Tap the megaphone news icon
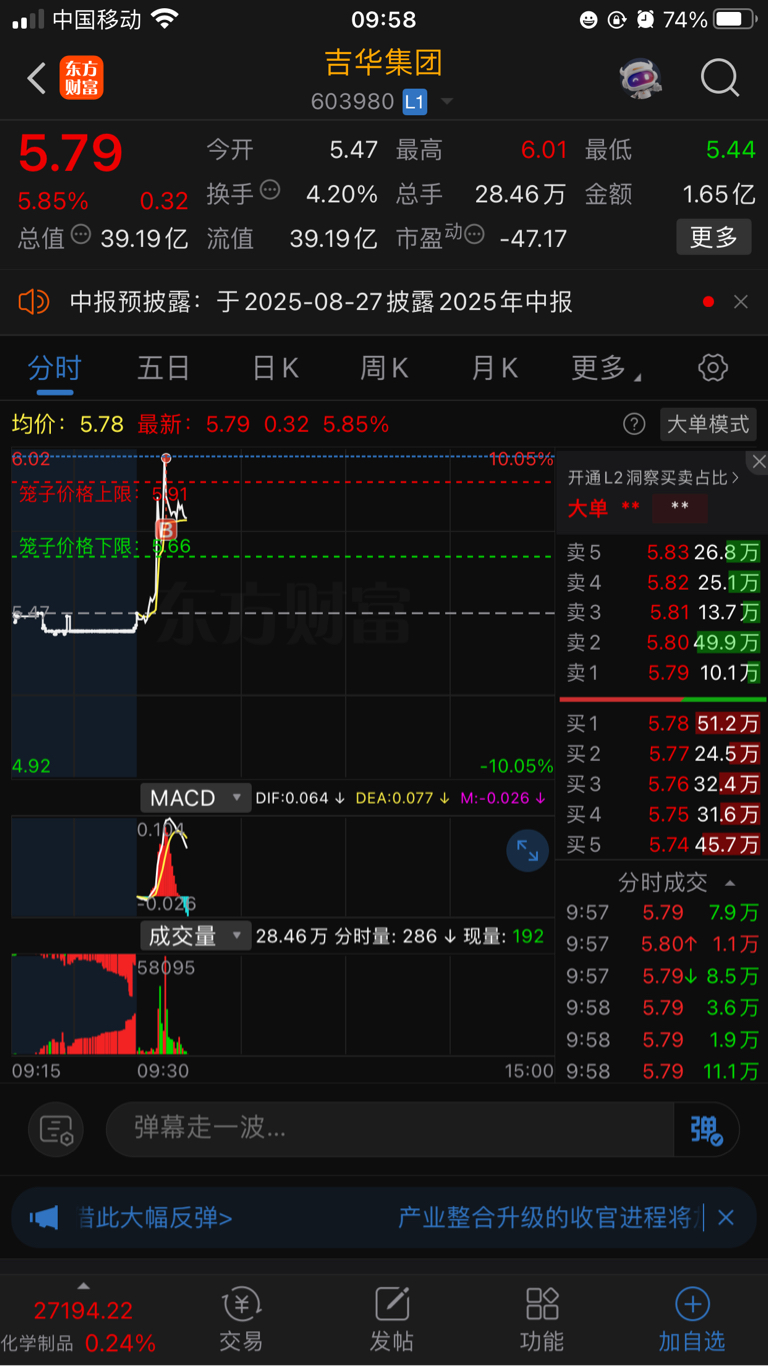 click(44, 1218)
